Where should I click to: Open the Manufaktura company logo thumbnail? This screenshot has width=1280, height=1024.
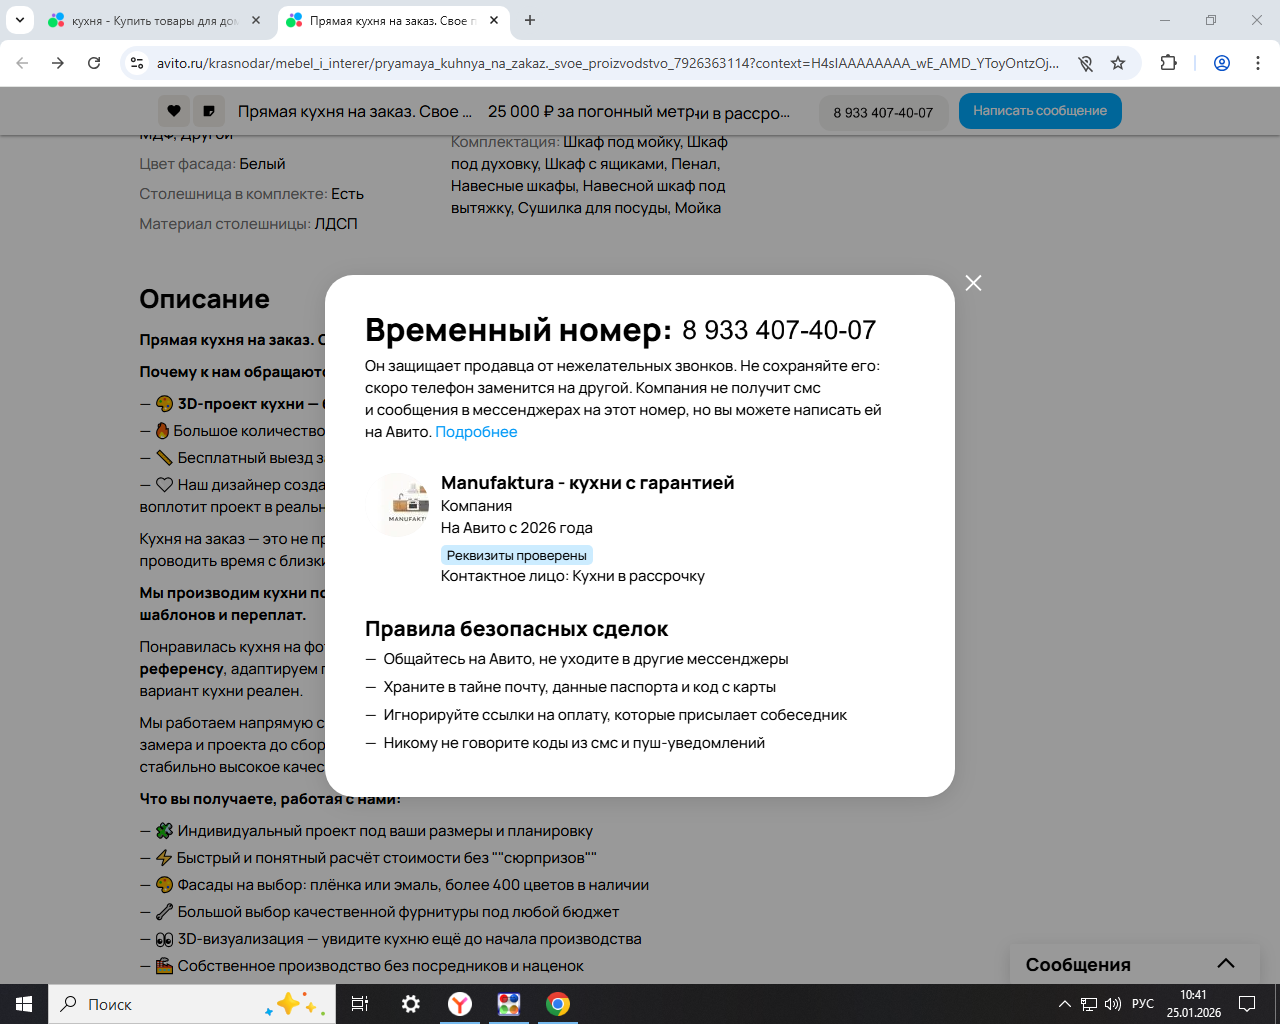[404, 505]
